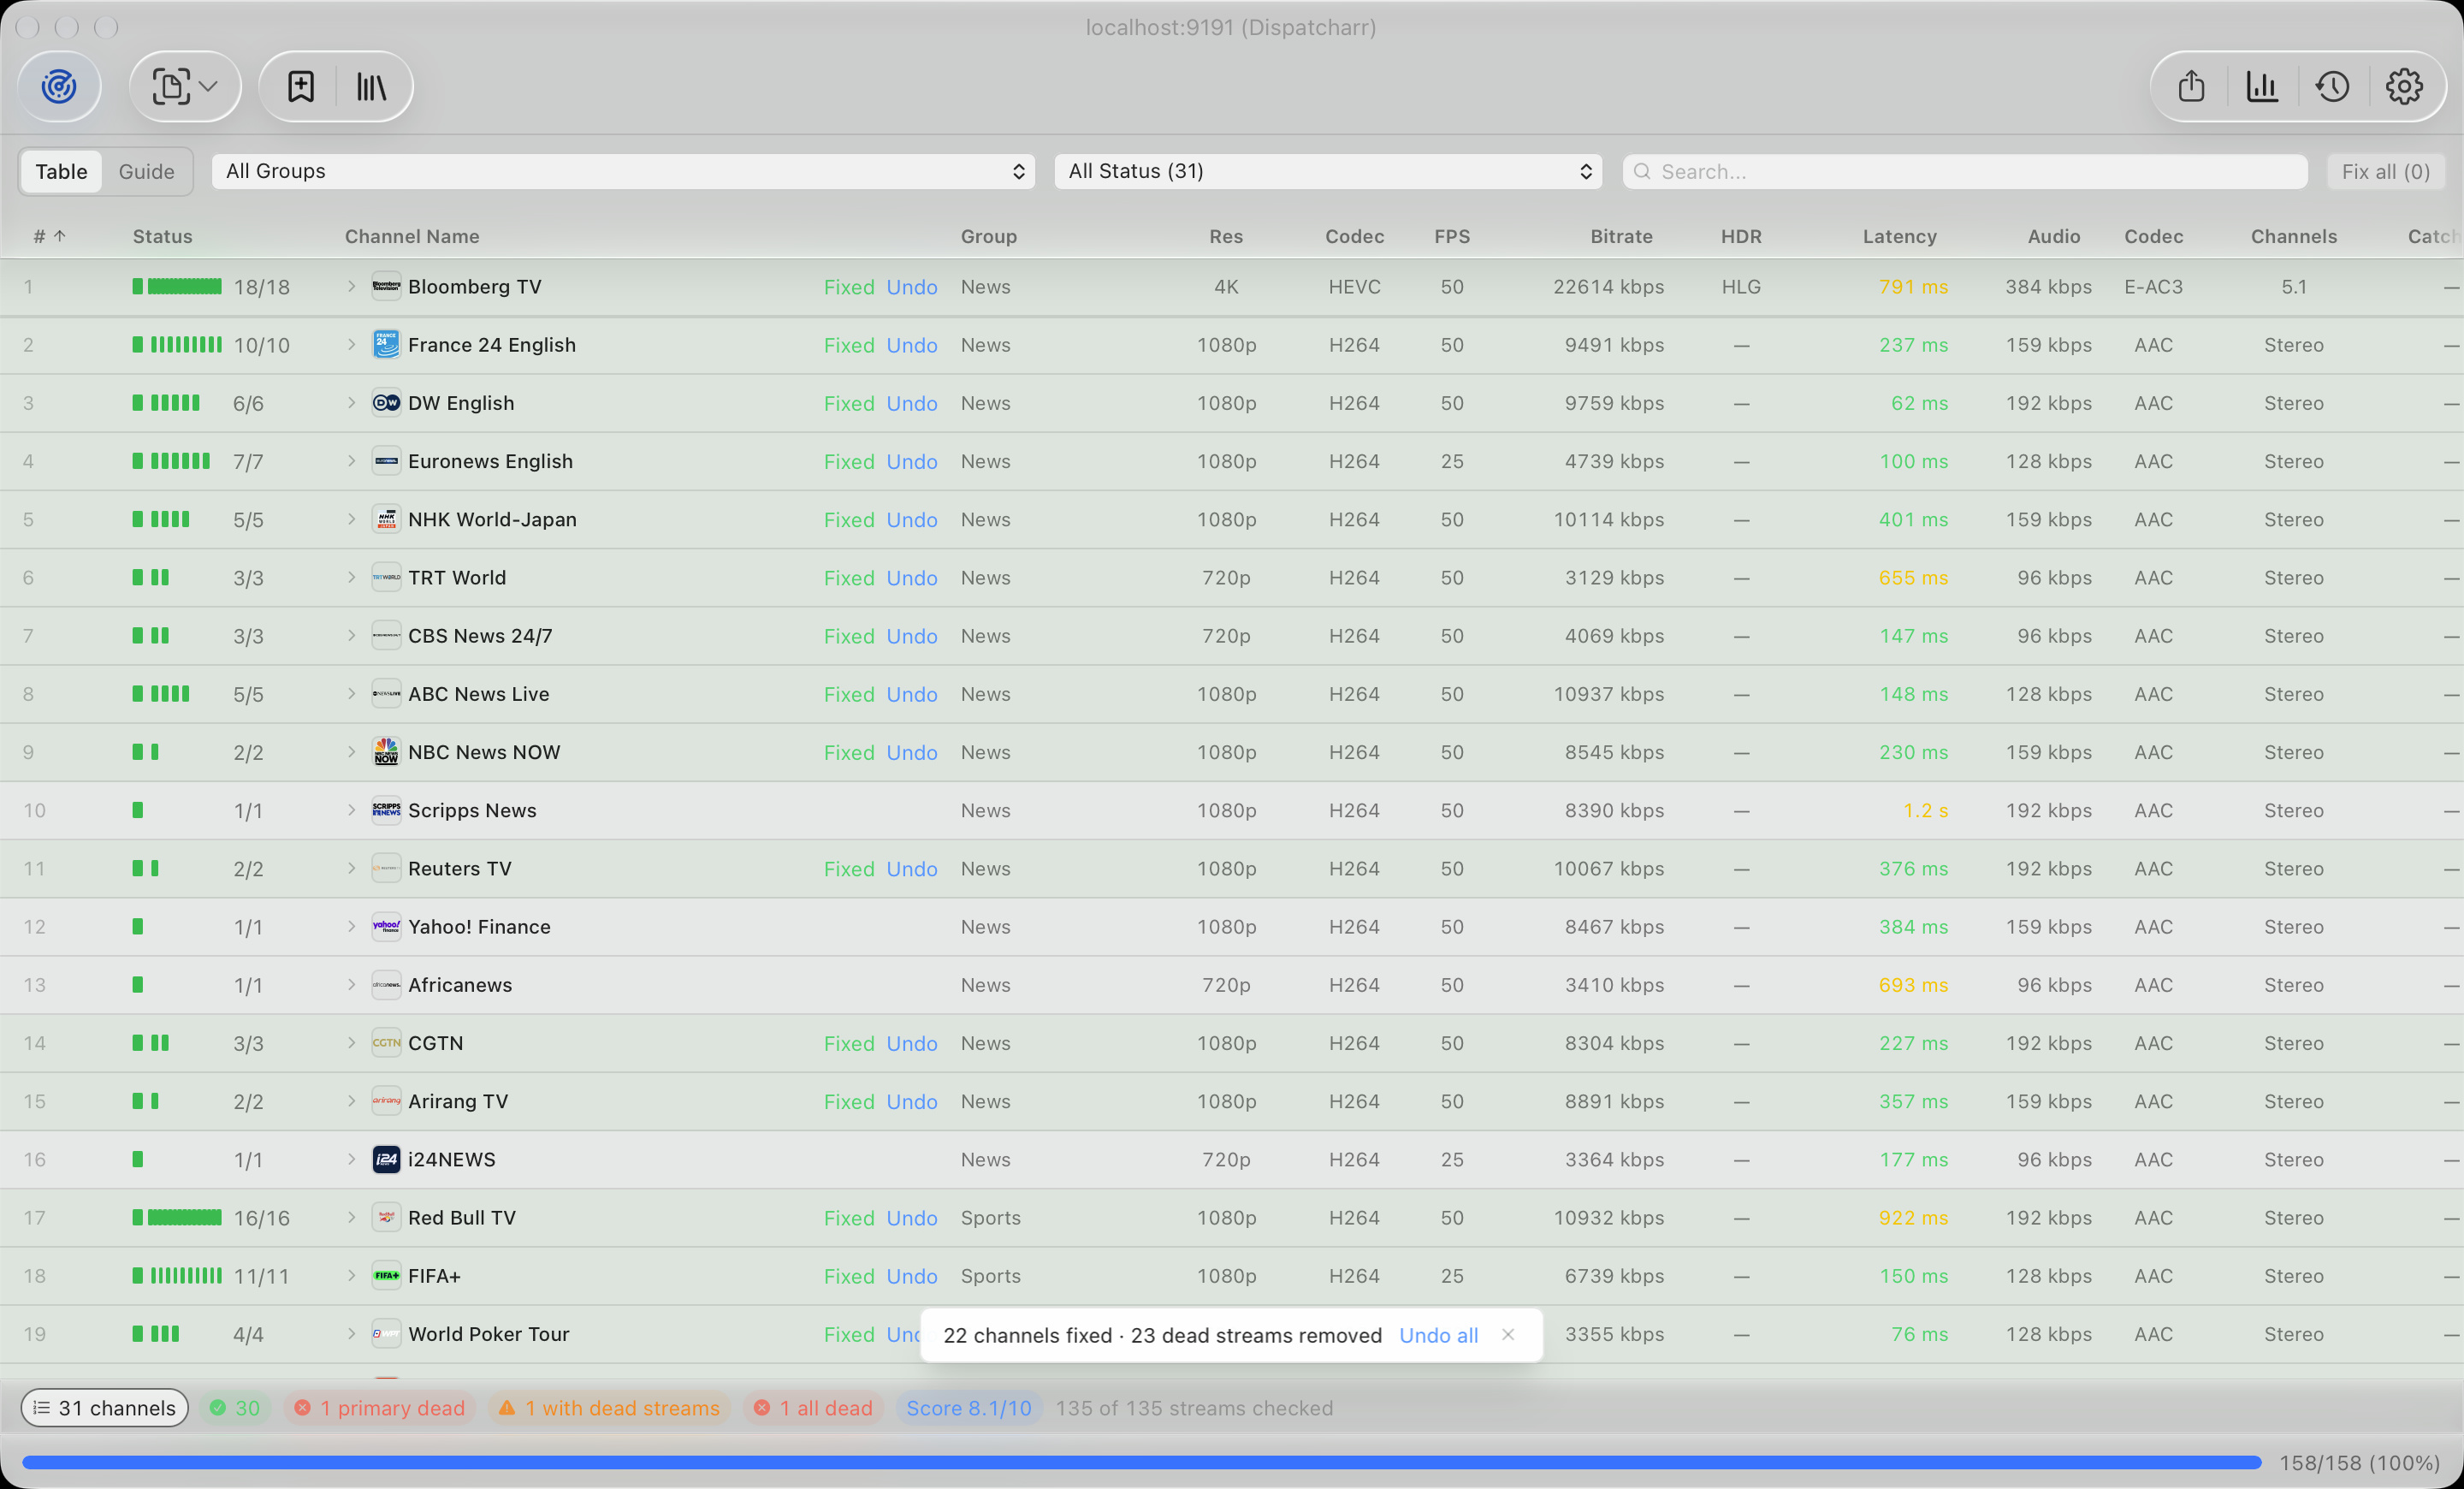Screen dimensions: 2464x1489
Task: Click the Scripps News logo icon
Action: [386, 810]
